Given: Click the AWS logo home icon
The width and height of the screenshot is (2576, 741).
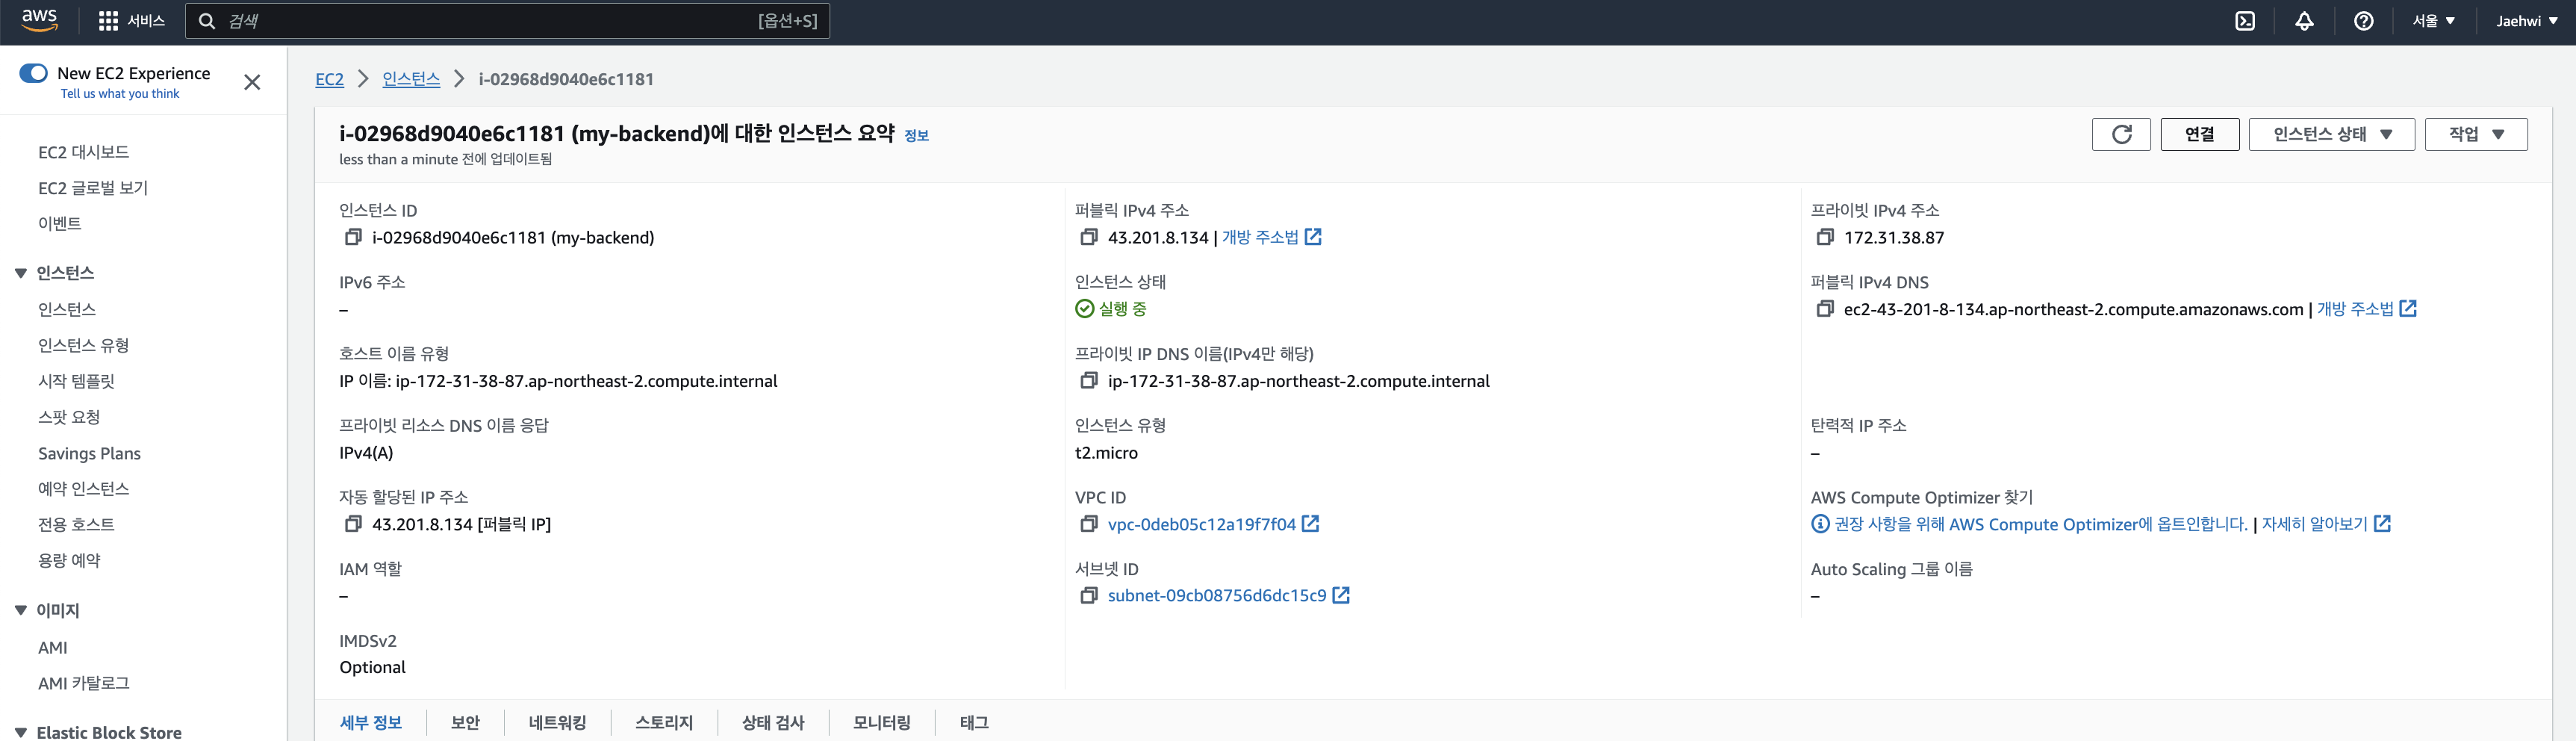Looking at the screenshot, I should point(40,20).
